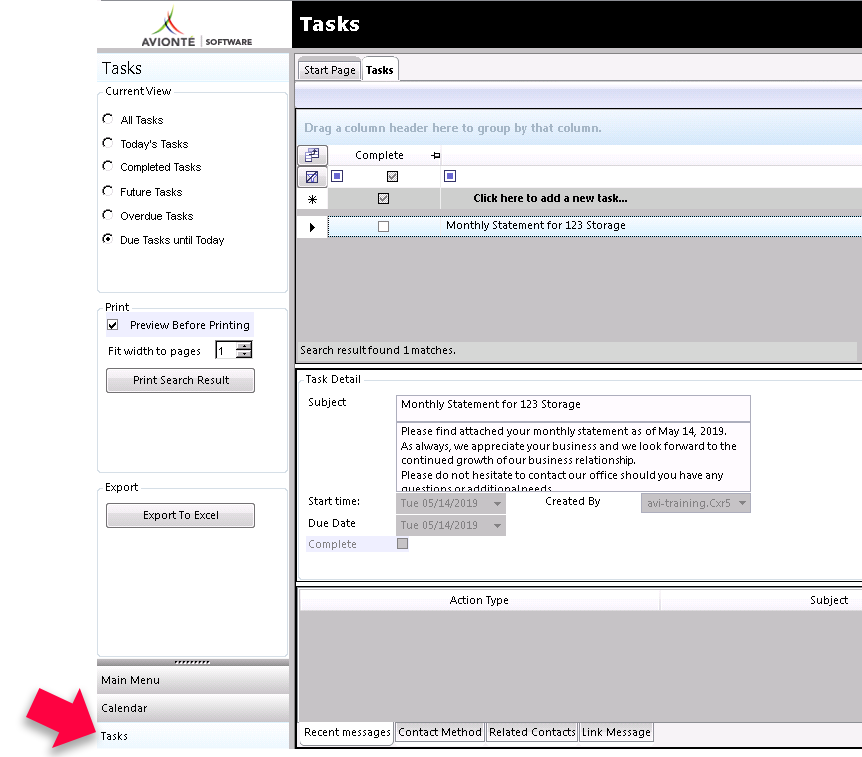Select the Tasks tab at the top
862x757 pixels.
coord(380,70)
